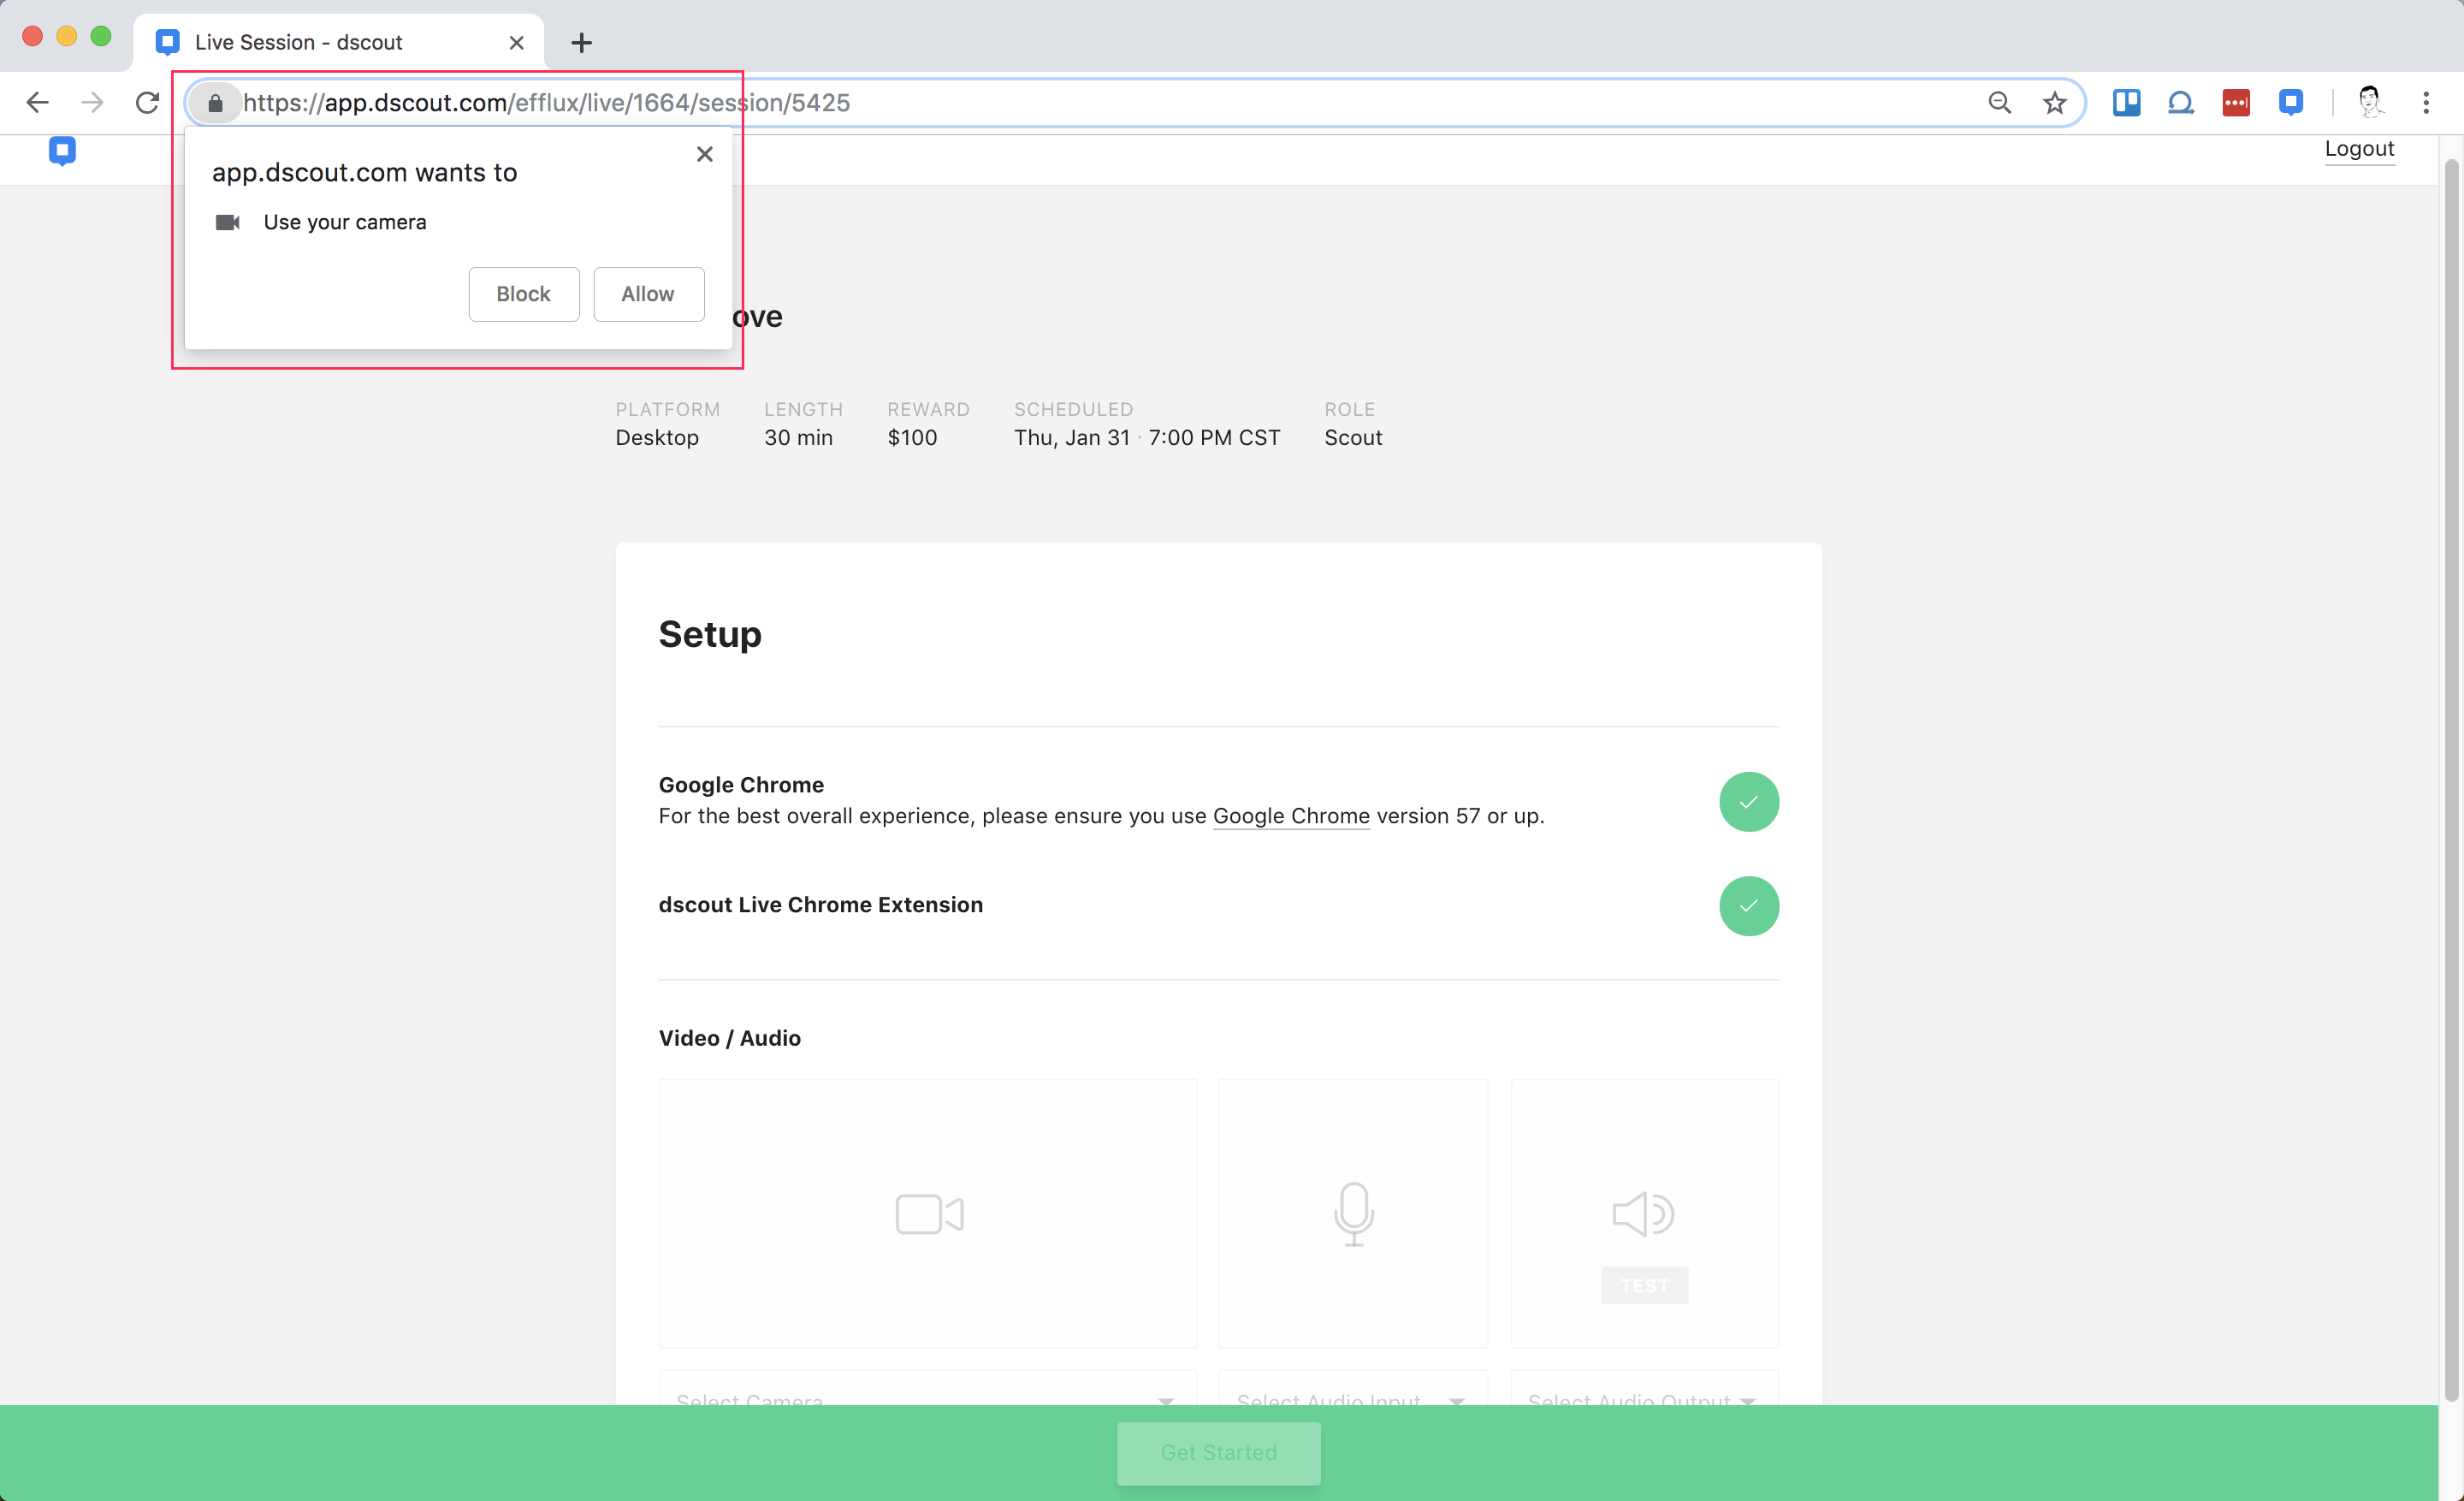Open the Chrome profile avatar
The height and width of the screenshot is (1501, 2464).
pyautogui.click(x=2370, y=102)
